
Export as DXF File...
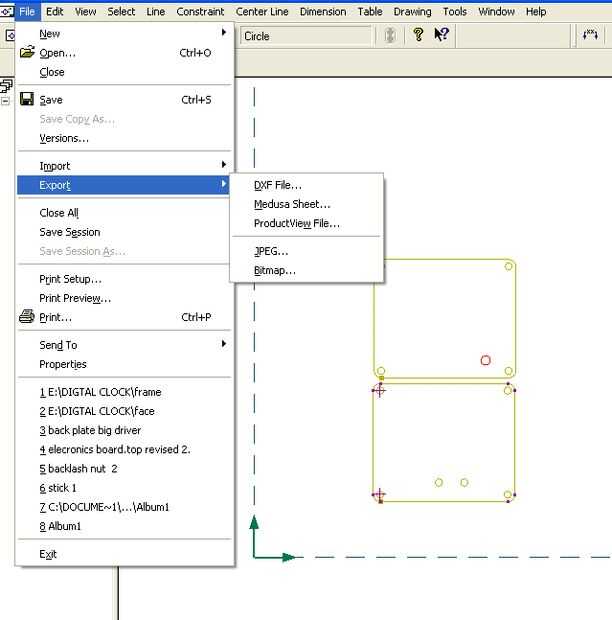coord(306,185)
